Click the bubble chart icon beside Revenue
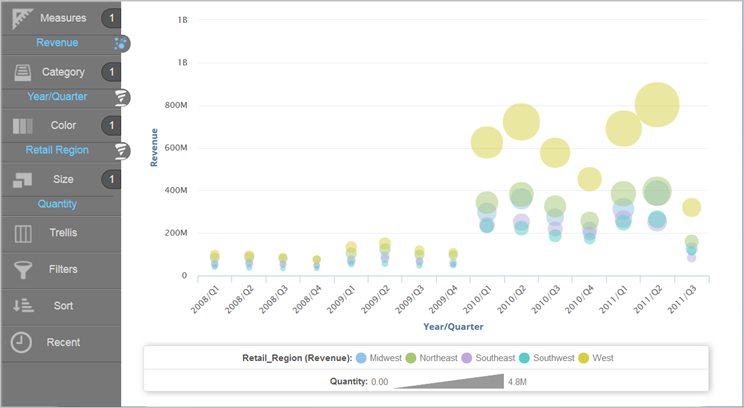 121,43
